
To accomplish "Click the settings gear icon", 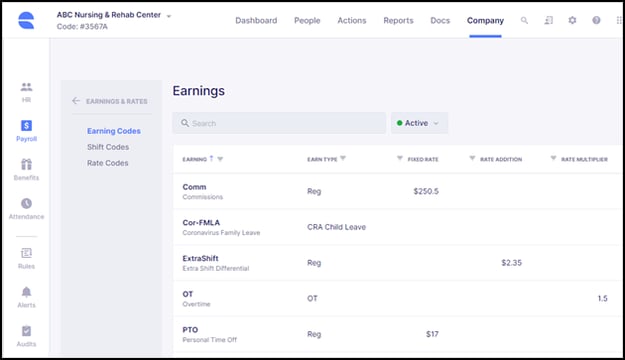I will pyautogui.click(x=572, y=20).
